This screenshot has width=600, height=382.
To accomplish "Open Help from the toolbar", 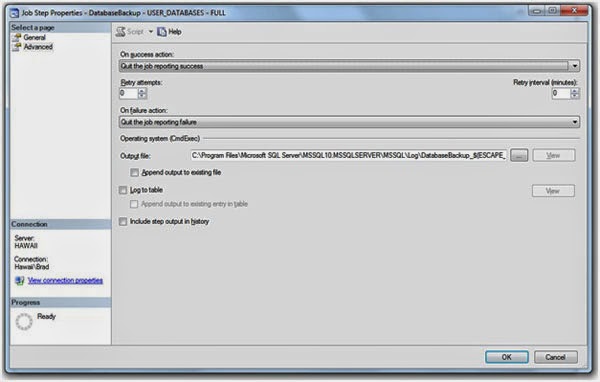I will point(174,32).
